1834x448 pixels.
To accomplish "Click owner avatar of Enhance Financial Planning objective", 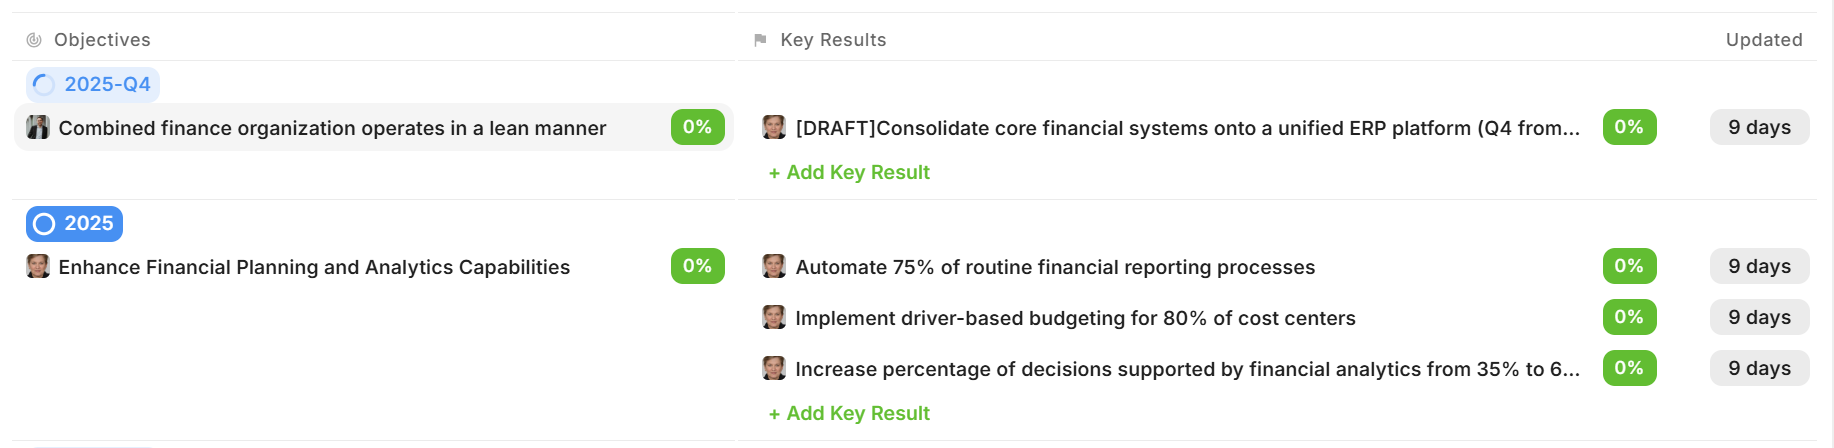I will 38,266.
